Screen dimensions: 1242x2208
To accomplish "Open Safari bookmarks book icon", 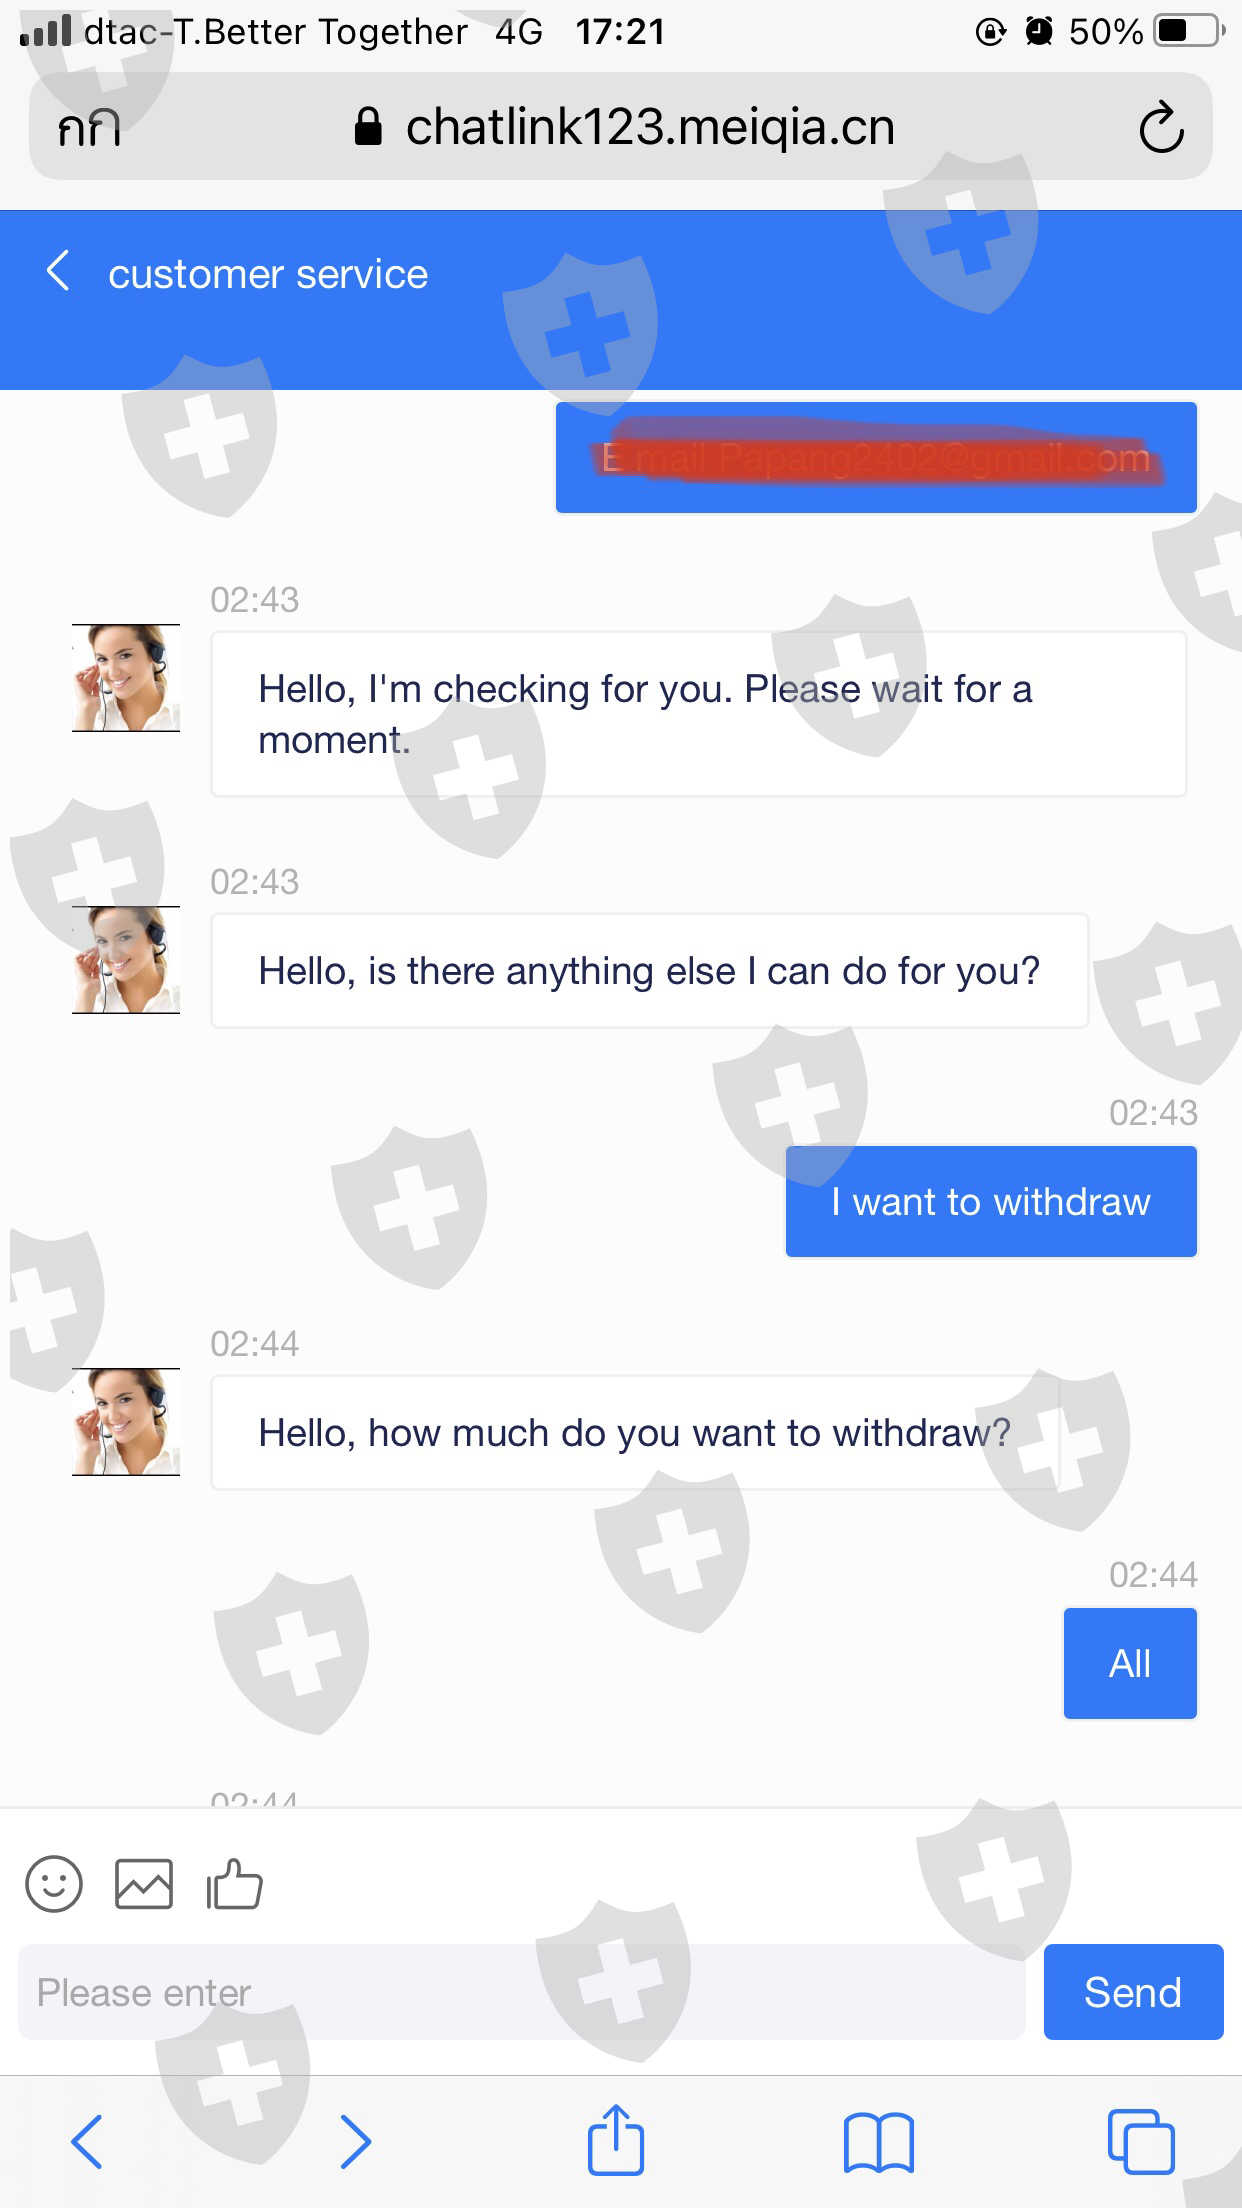I will coord(878,2142).
